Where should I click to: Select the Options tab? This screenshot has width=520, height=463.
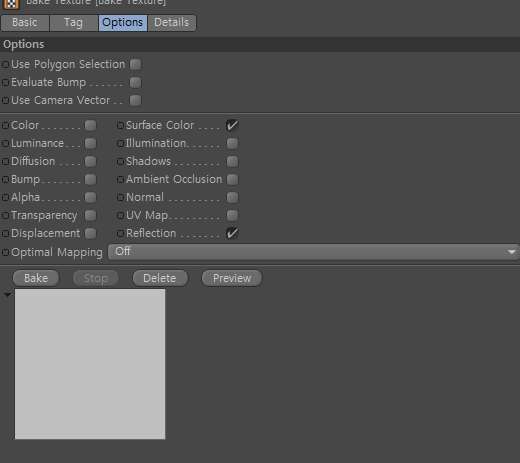coord(123,23)
